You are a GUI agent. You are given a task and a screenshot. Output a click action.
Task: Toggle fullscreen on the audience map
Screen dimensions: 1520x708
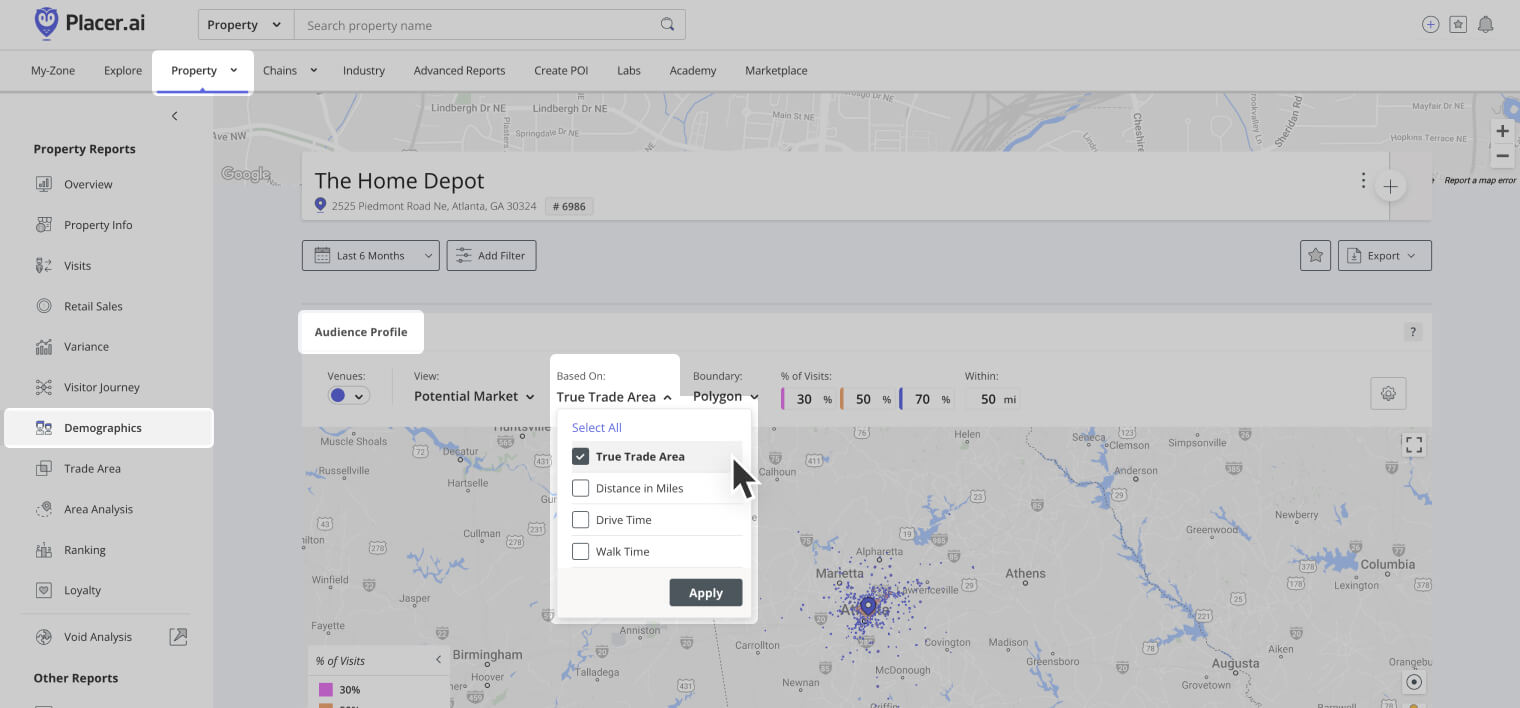point(1414,446)
